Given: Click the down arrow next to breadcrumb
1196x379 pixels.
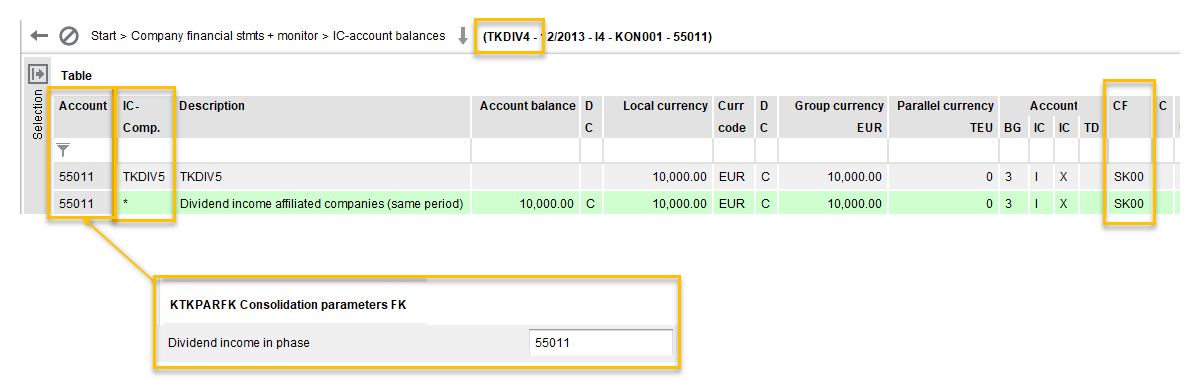Looking at the screenshot, I should 462,36.
